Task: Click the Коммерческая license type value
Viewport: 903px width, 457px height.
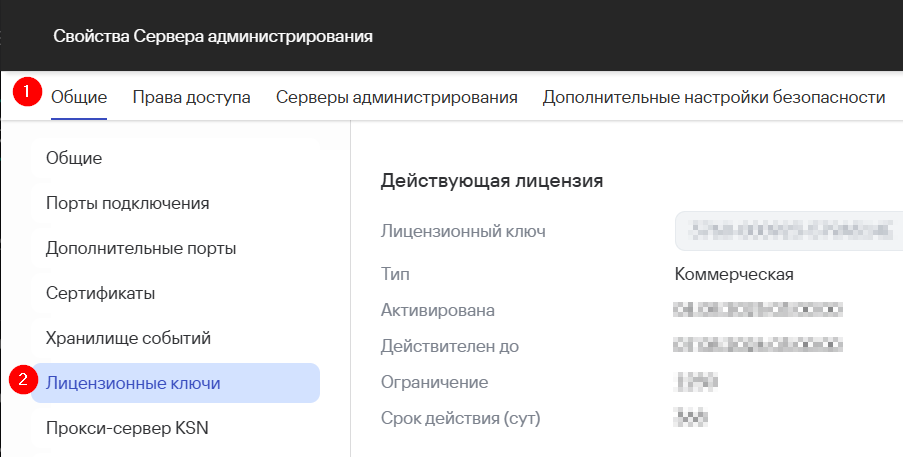Action: click(x=734, y=274)
